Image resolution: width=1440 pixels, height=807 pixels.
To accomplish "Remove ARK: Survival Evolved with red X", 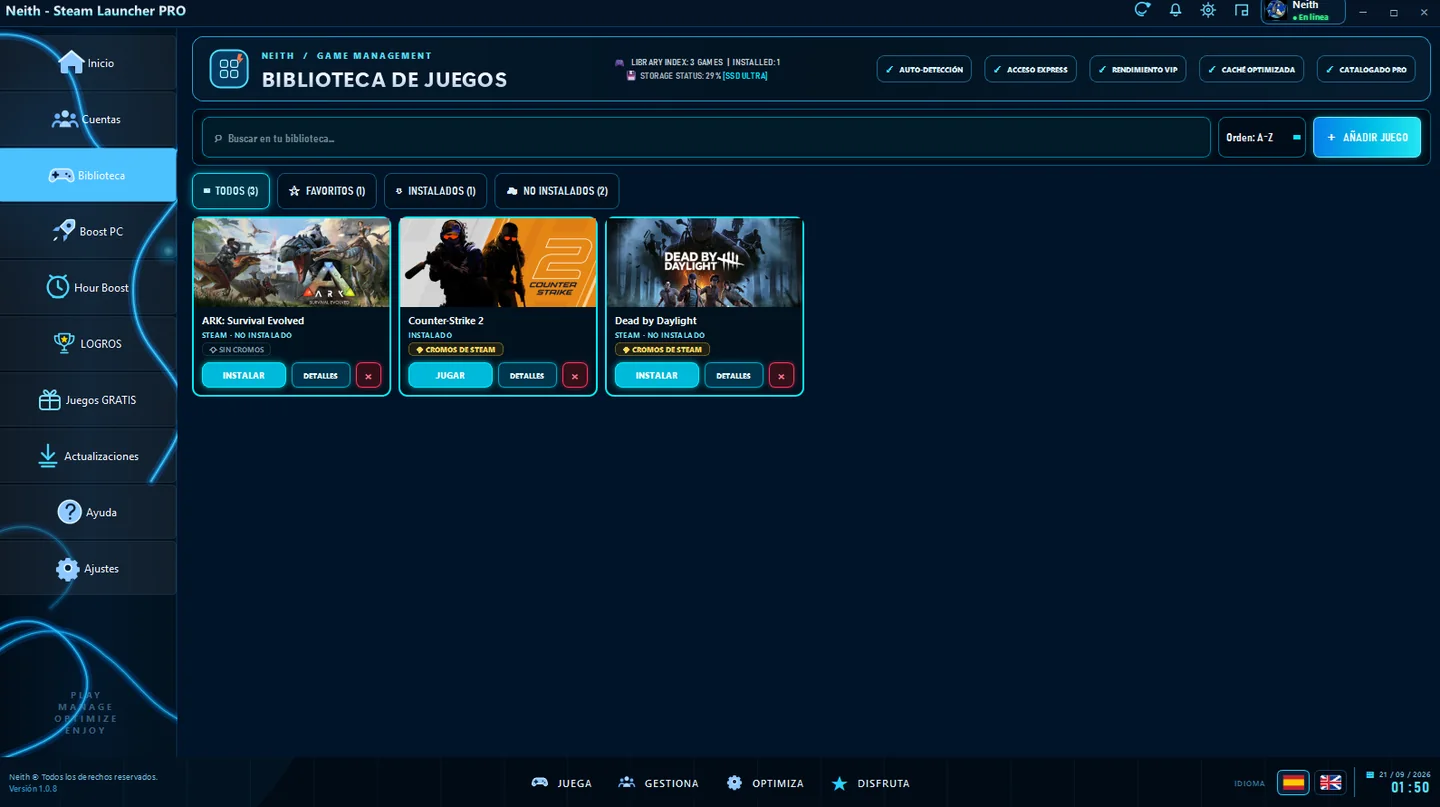I will pyautogui.click(x=368, y=375).
